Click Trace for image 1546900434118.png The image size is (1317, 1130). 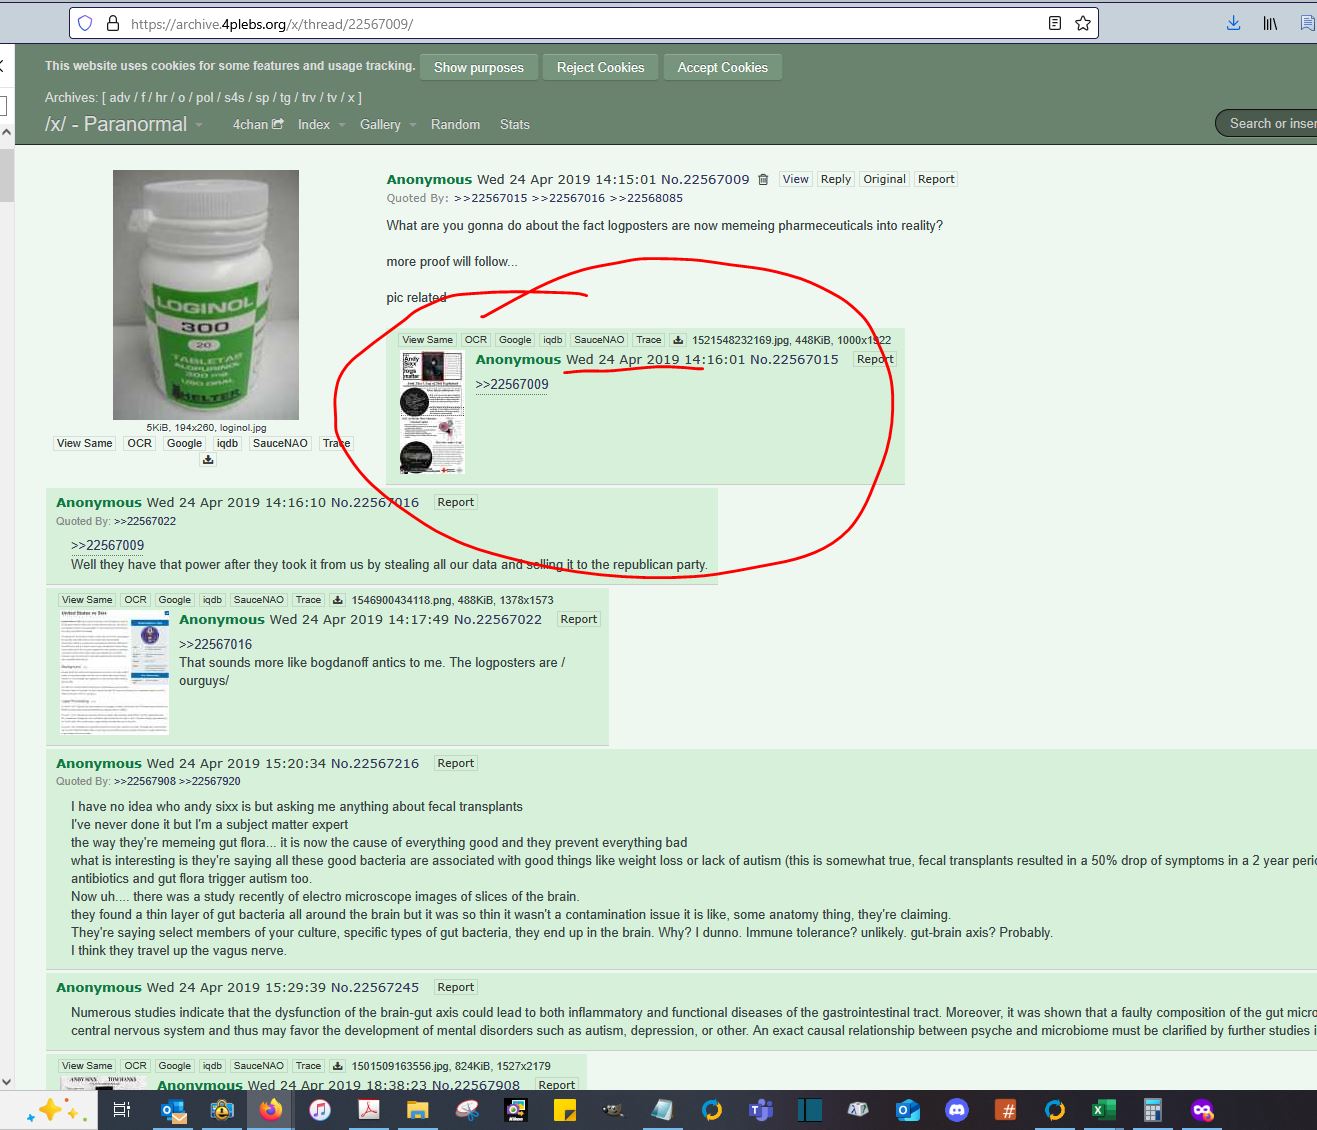click(x=308, y=600)
